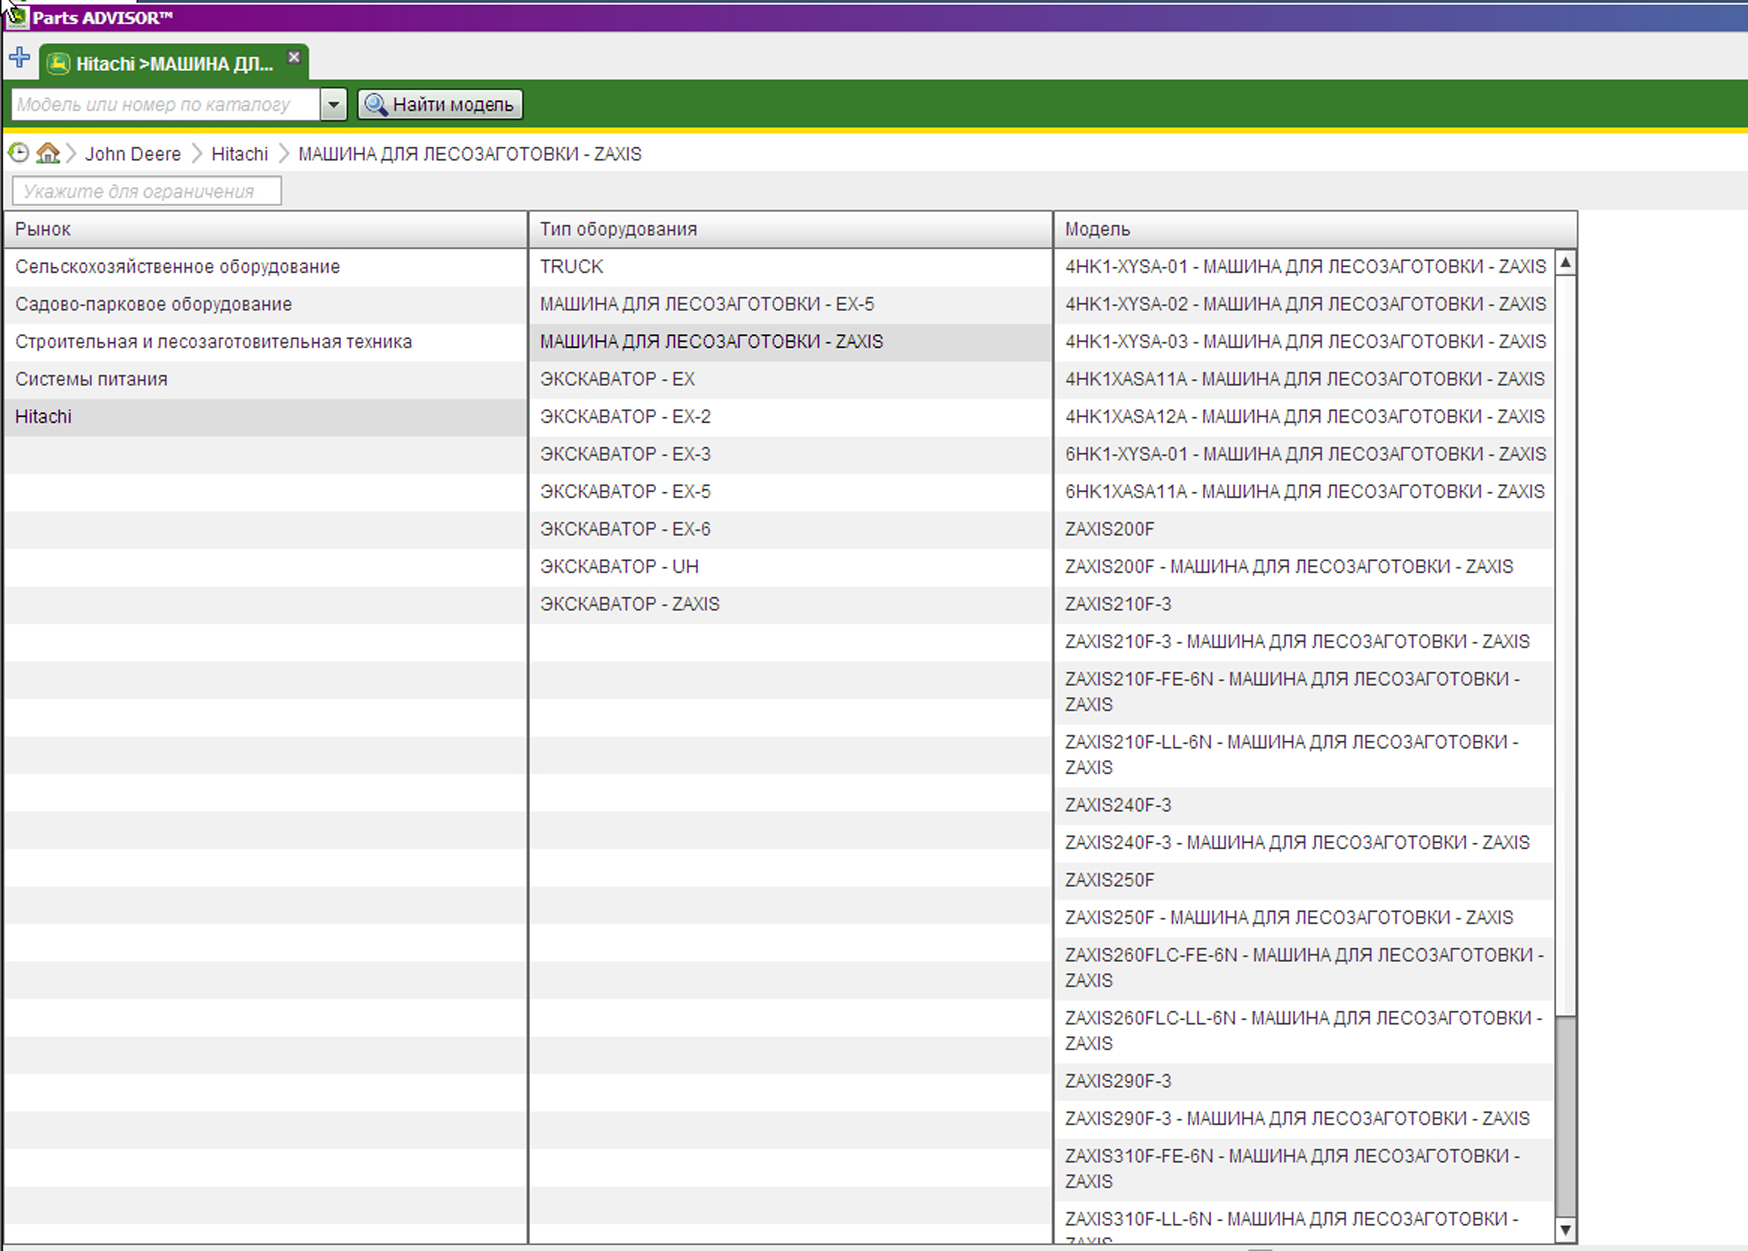1748x1251 pixels.
Task: Choose ЭКСКАВАТОР - EX-3 equipment type
Action: click(625, 454)
